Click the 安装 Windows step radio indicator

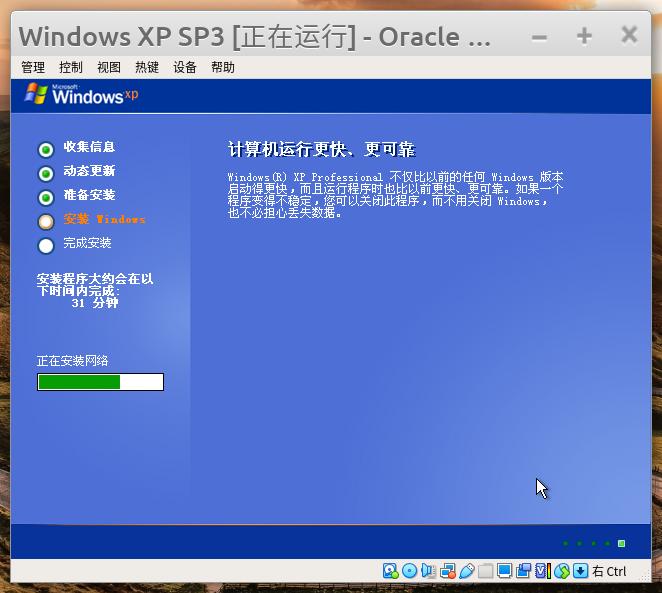(46, 222)
